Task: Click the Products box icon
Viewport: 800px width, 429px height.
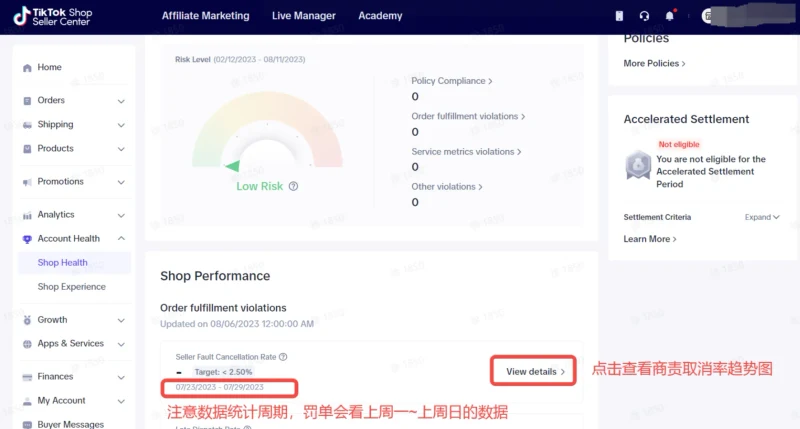Action: coord(27,149)
